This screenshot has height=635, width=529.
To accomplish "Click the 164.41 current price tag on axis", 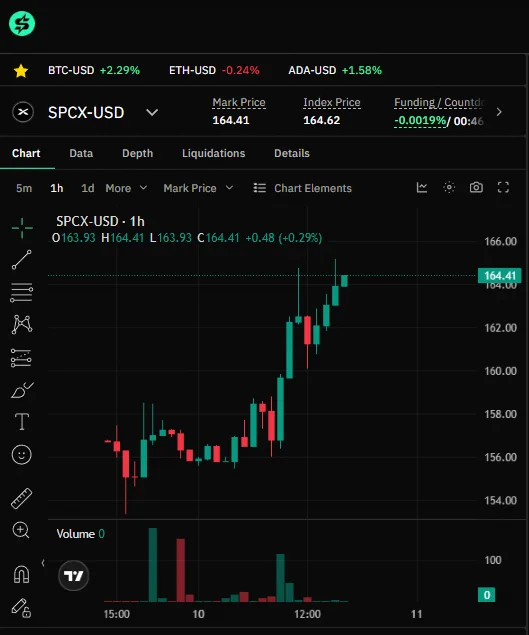I will [500, 276].
